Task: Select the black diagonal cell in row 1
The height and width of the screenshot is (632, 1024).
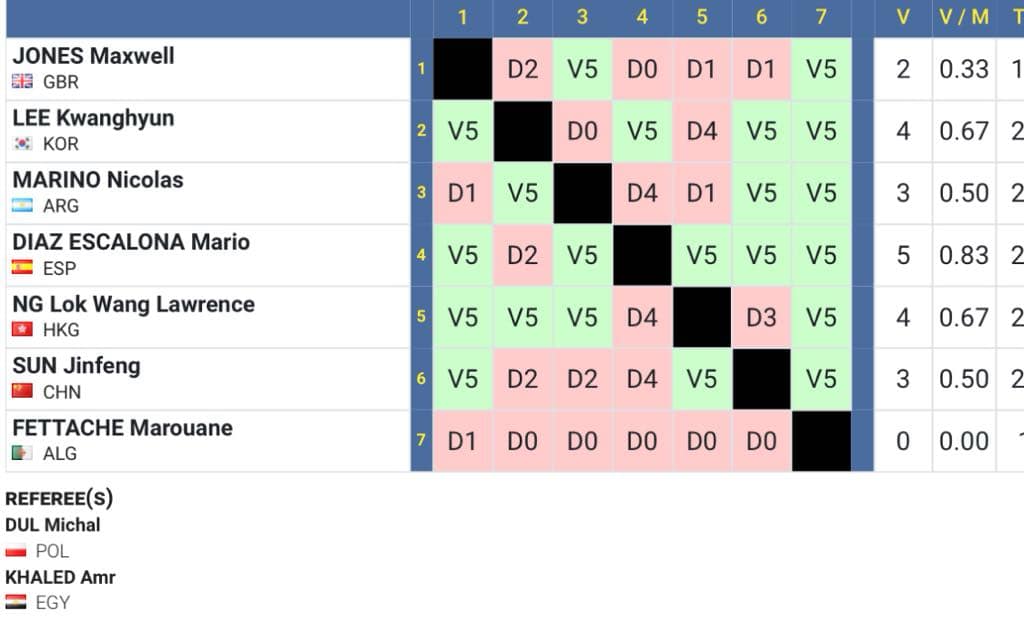Action: tap(462, 69)
